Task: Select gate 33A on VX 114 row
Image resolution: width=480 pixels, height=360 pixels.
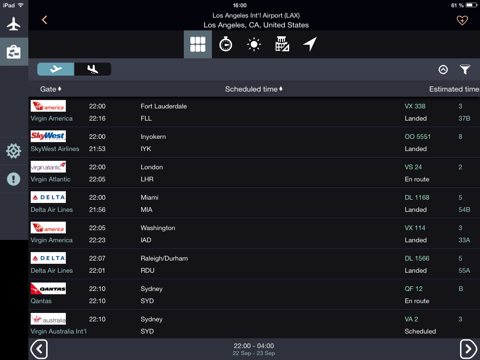Action: pos(464,240)
